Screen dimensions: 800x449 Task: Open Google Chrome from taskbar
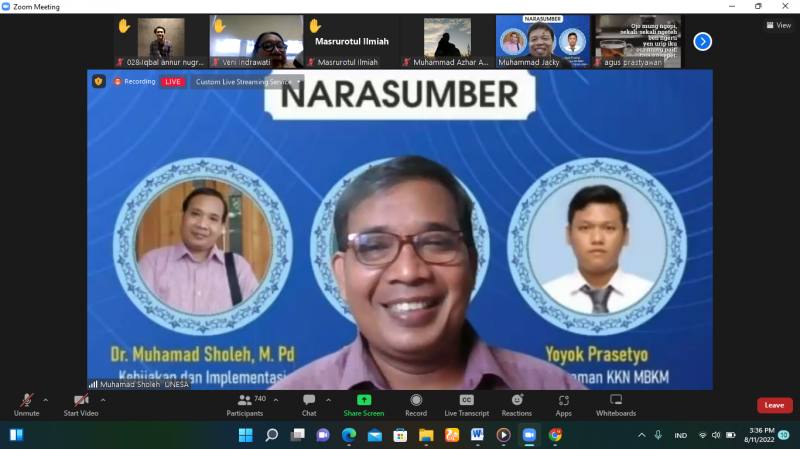(555, 435)
